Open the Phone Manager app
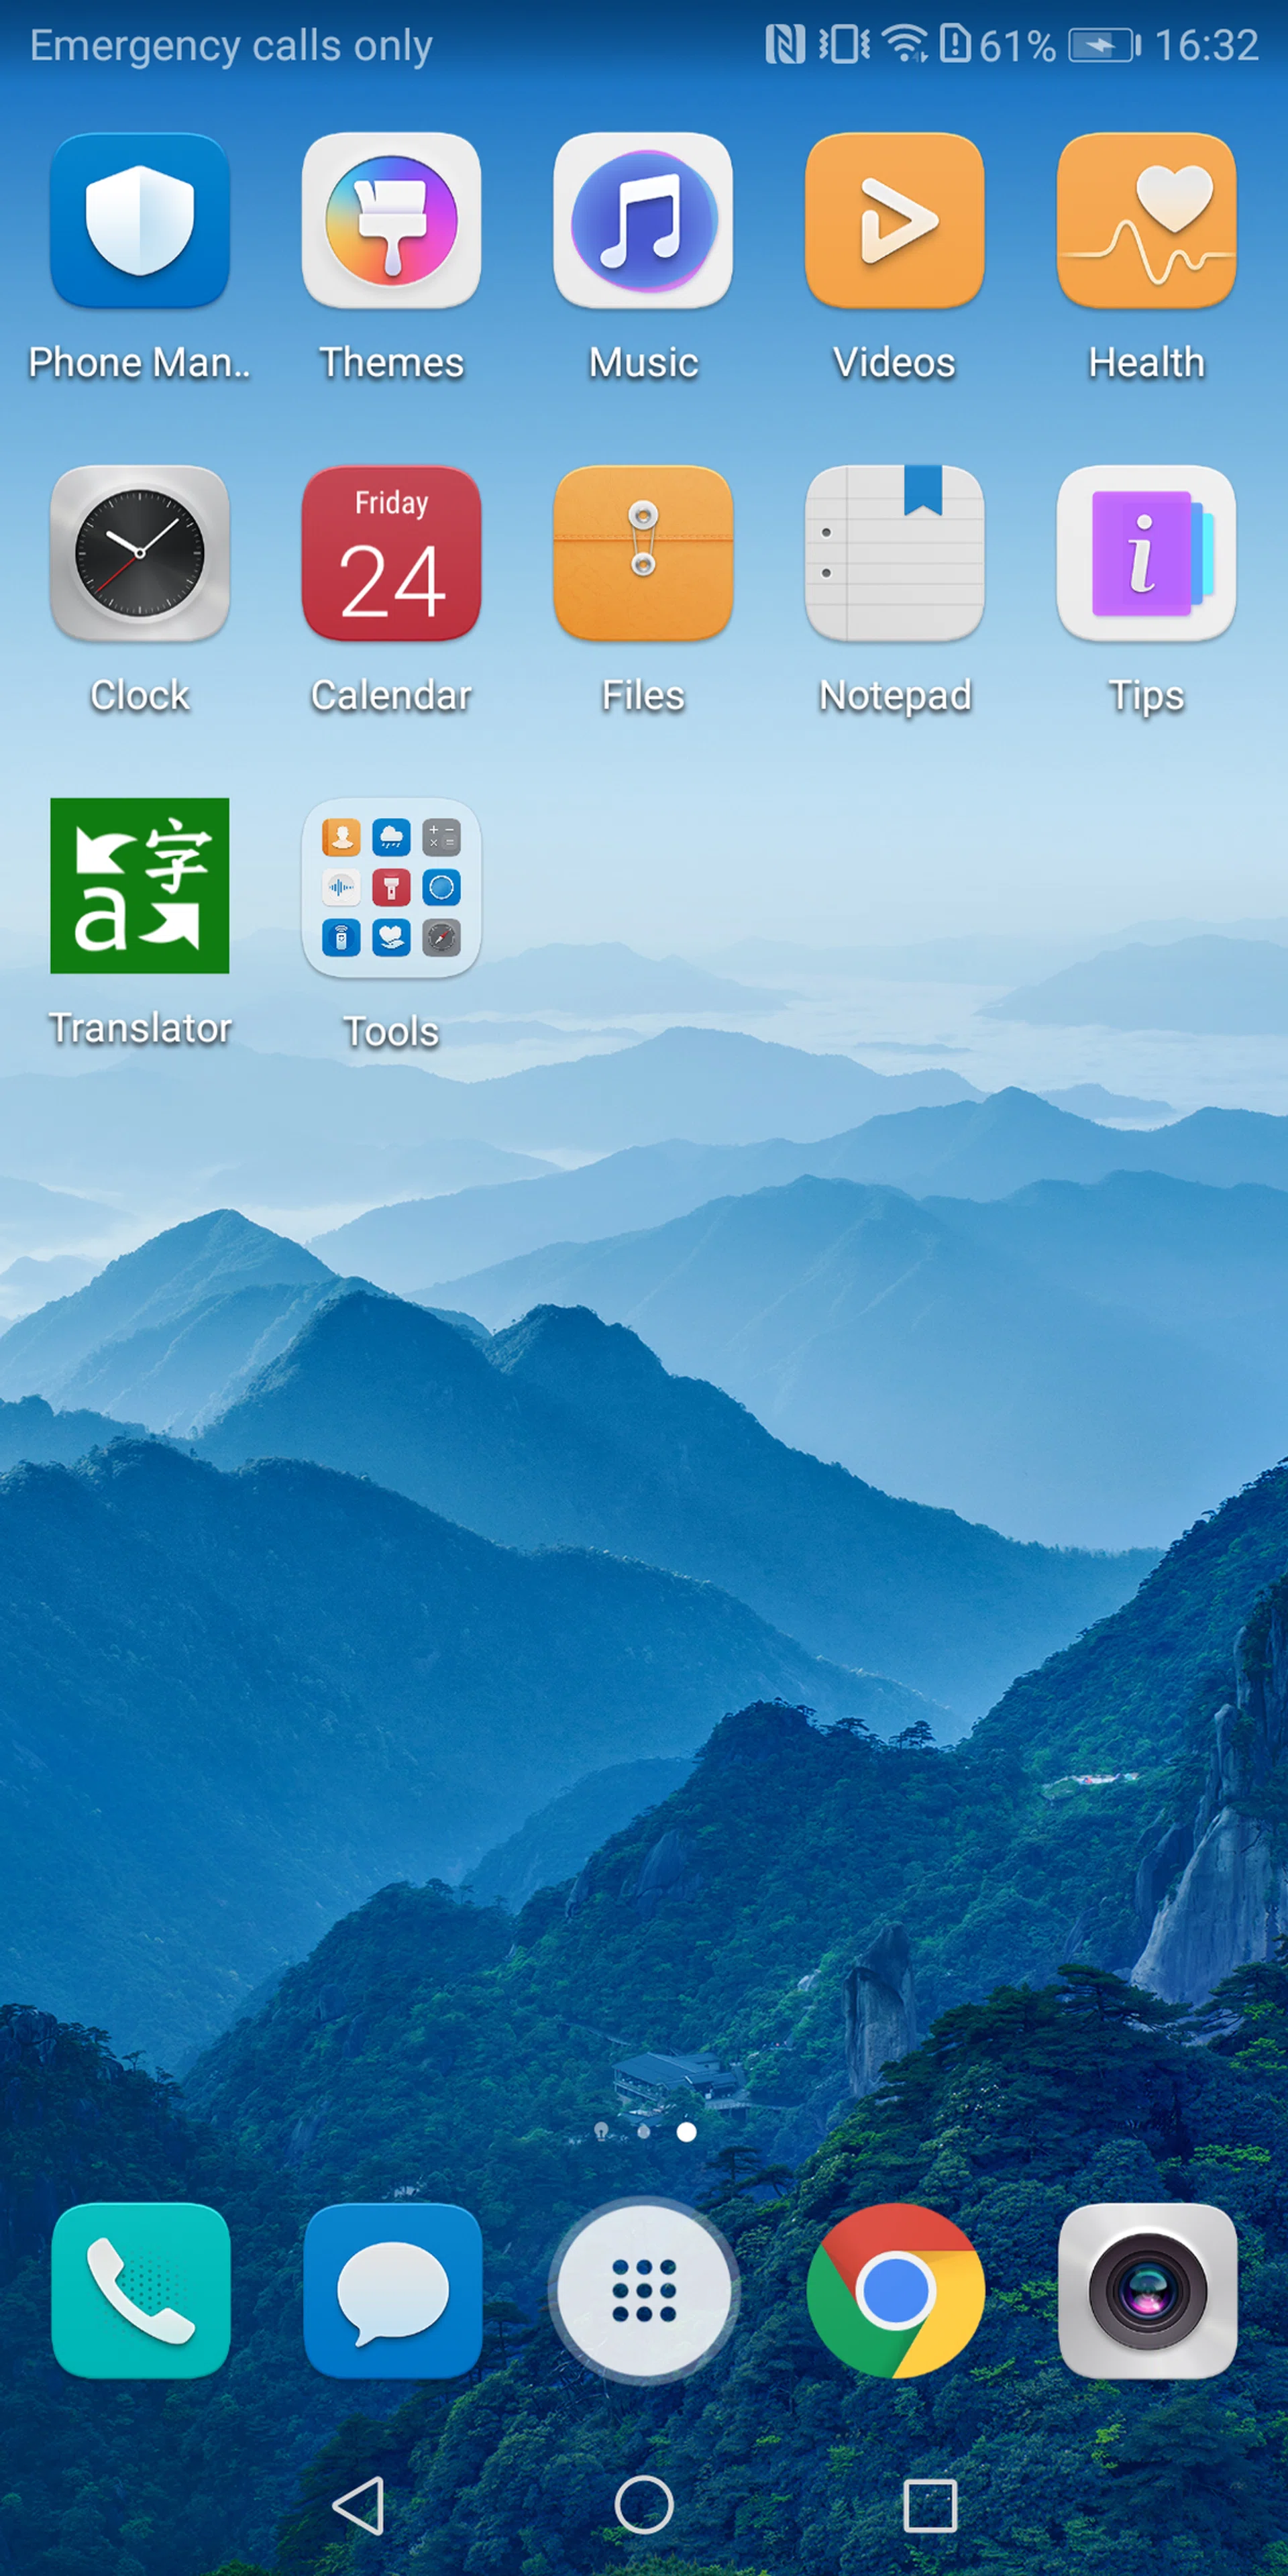 [140, 221]
